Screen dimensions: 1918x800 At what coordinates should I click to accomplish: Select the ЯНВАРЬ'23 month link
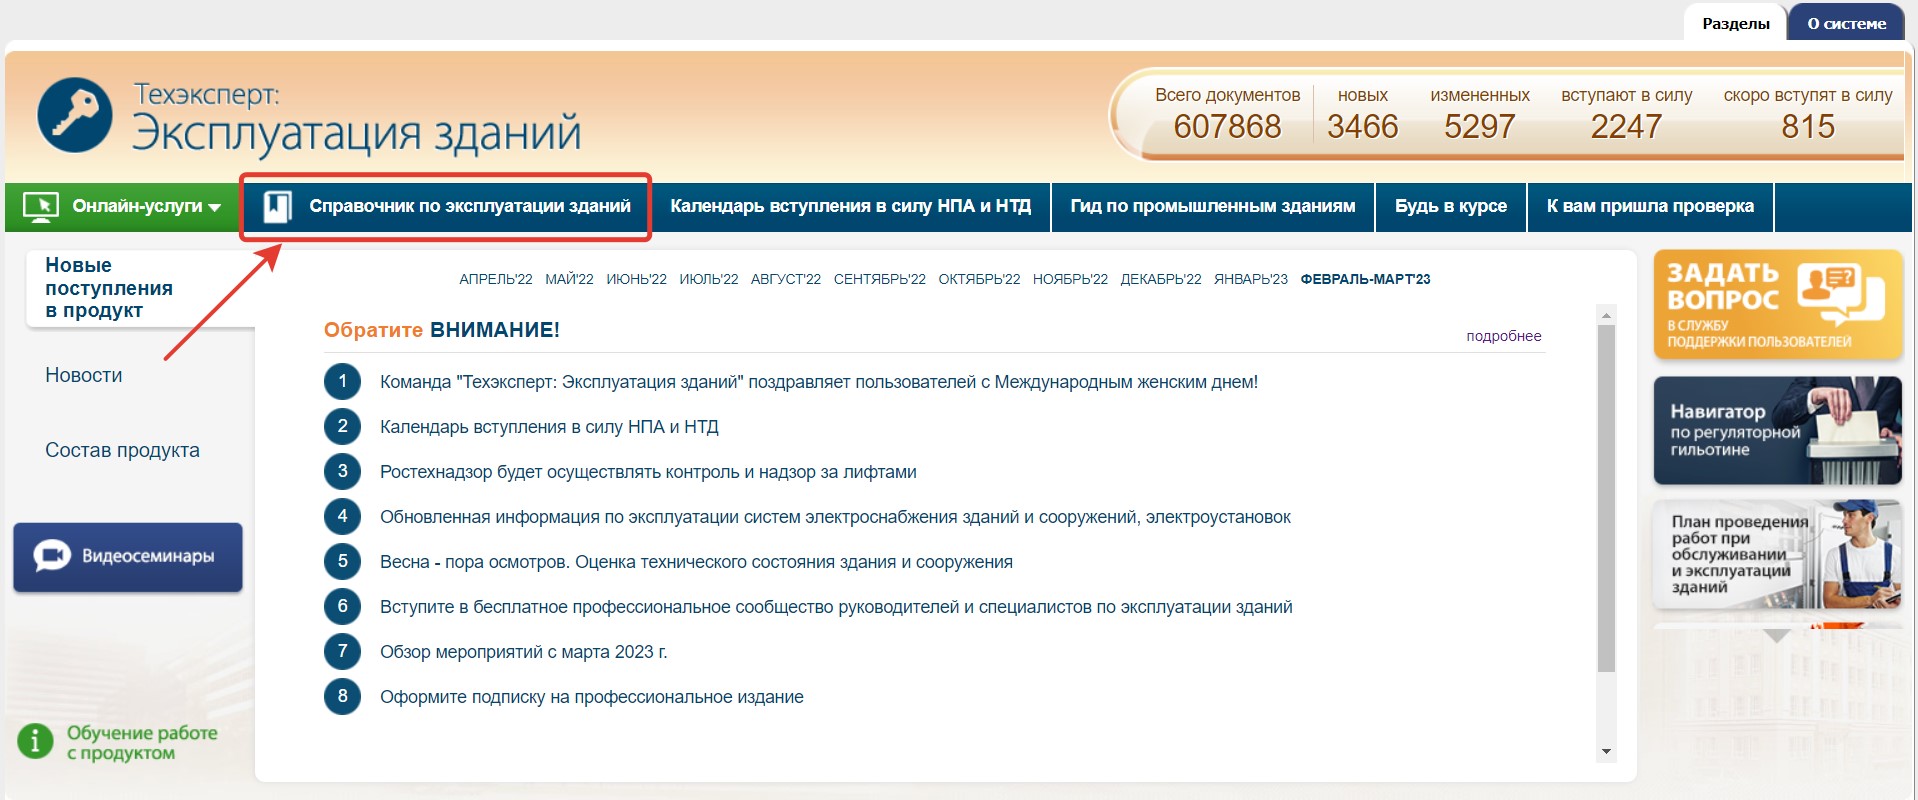click(1251, 279)
